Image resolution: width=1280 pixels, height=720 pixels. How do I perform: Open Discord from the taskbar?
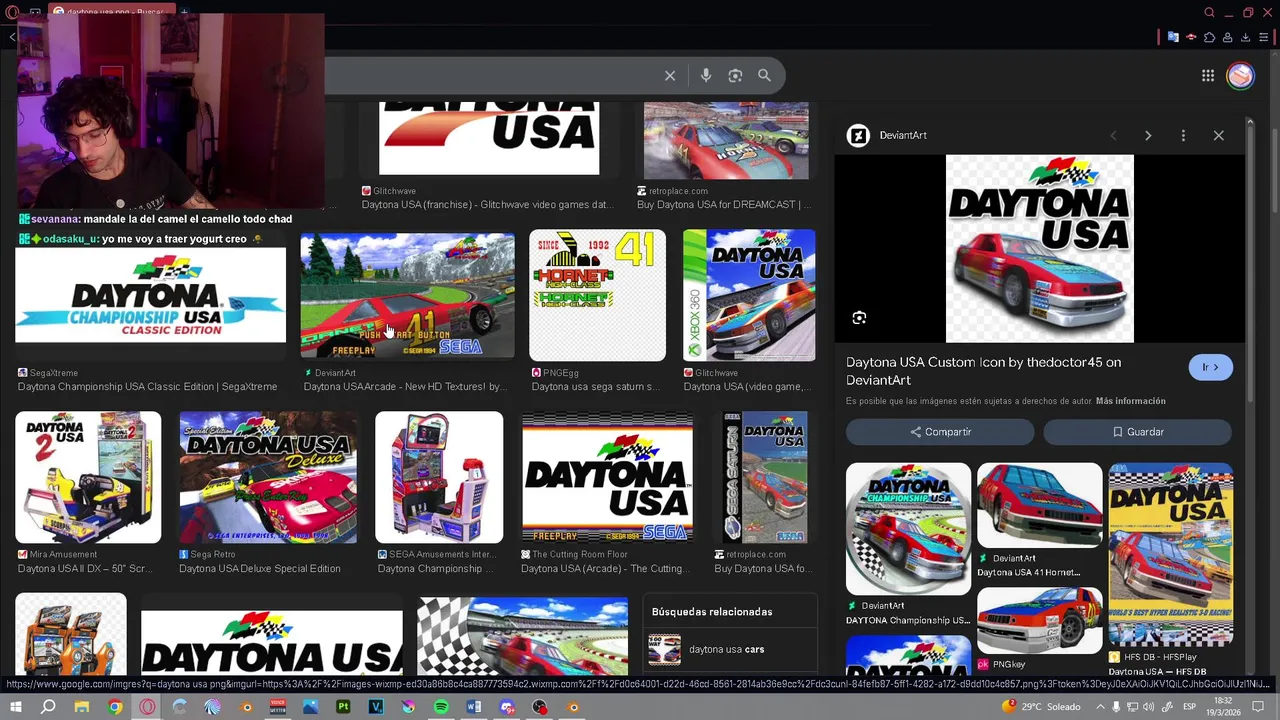point(507,707)
